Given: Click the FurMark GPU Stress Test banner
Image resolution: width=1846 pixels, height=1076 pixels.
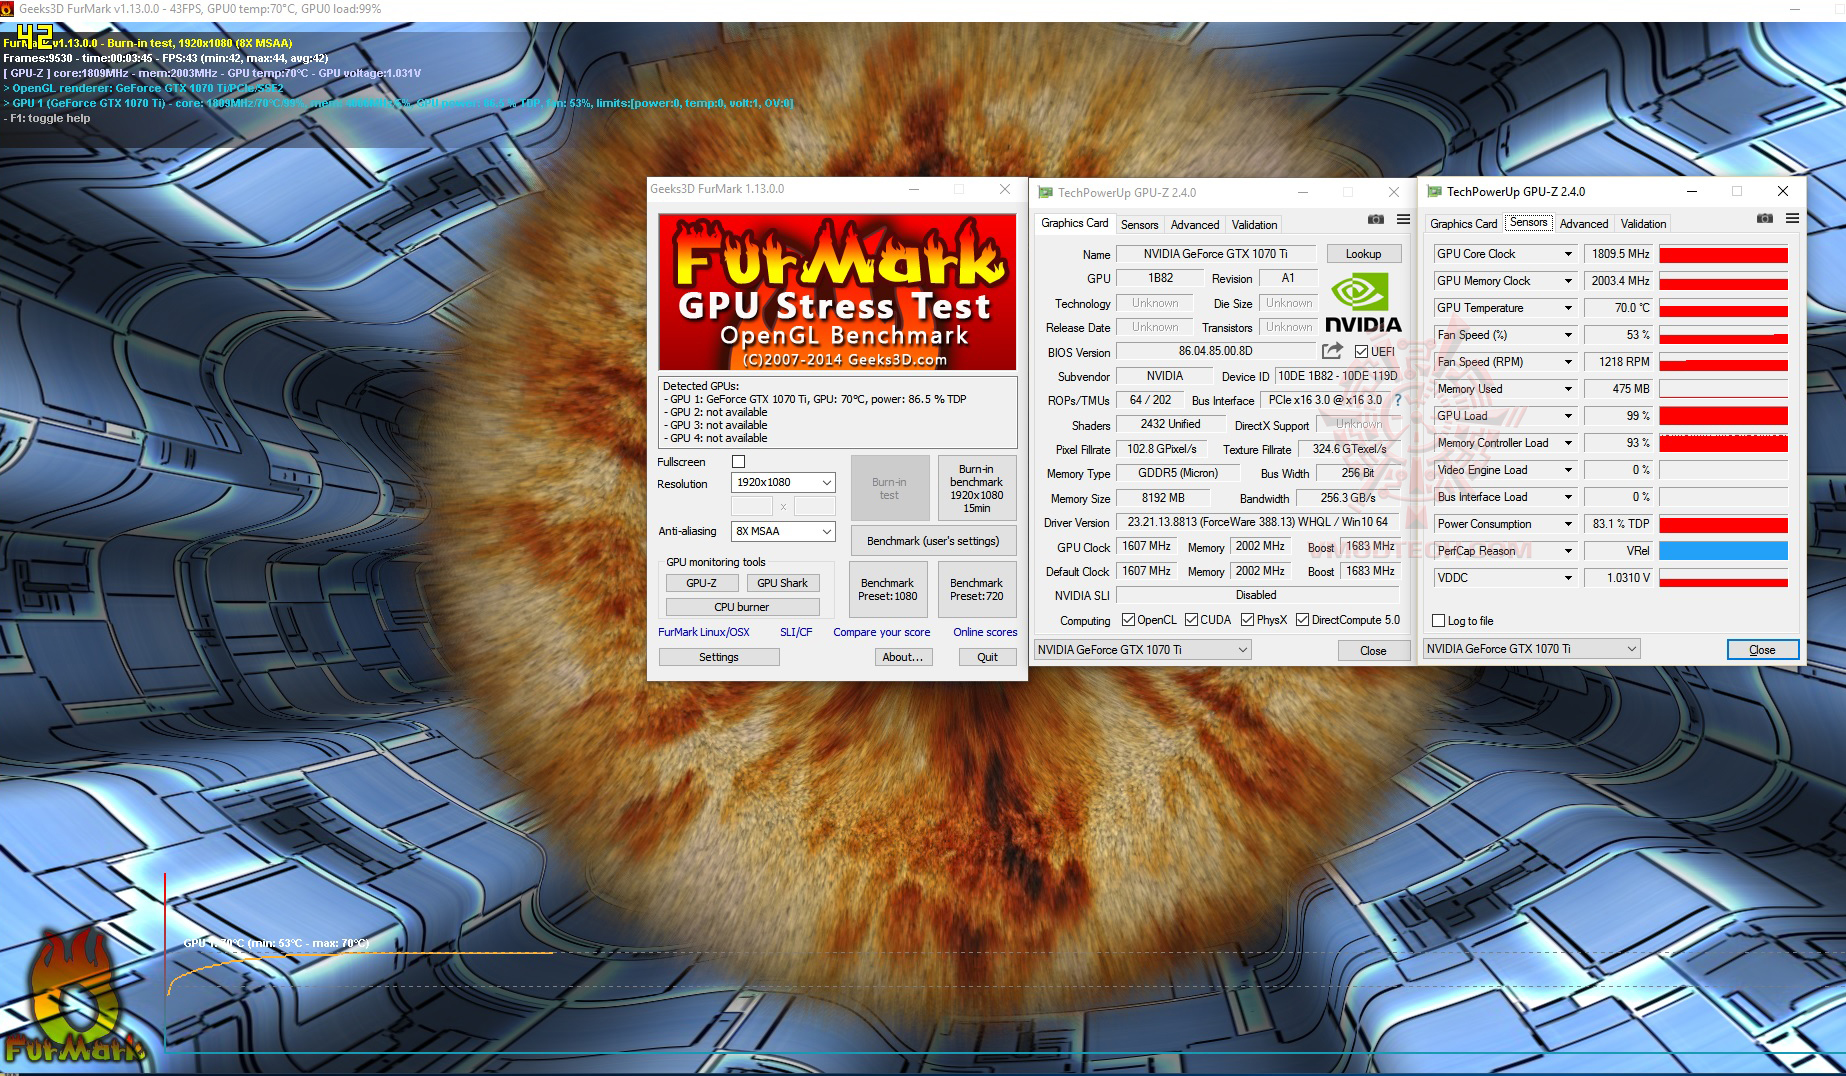Looking at the screenshot, I should [837, 292].
